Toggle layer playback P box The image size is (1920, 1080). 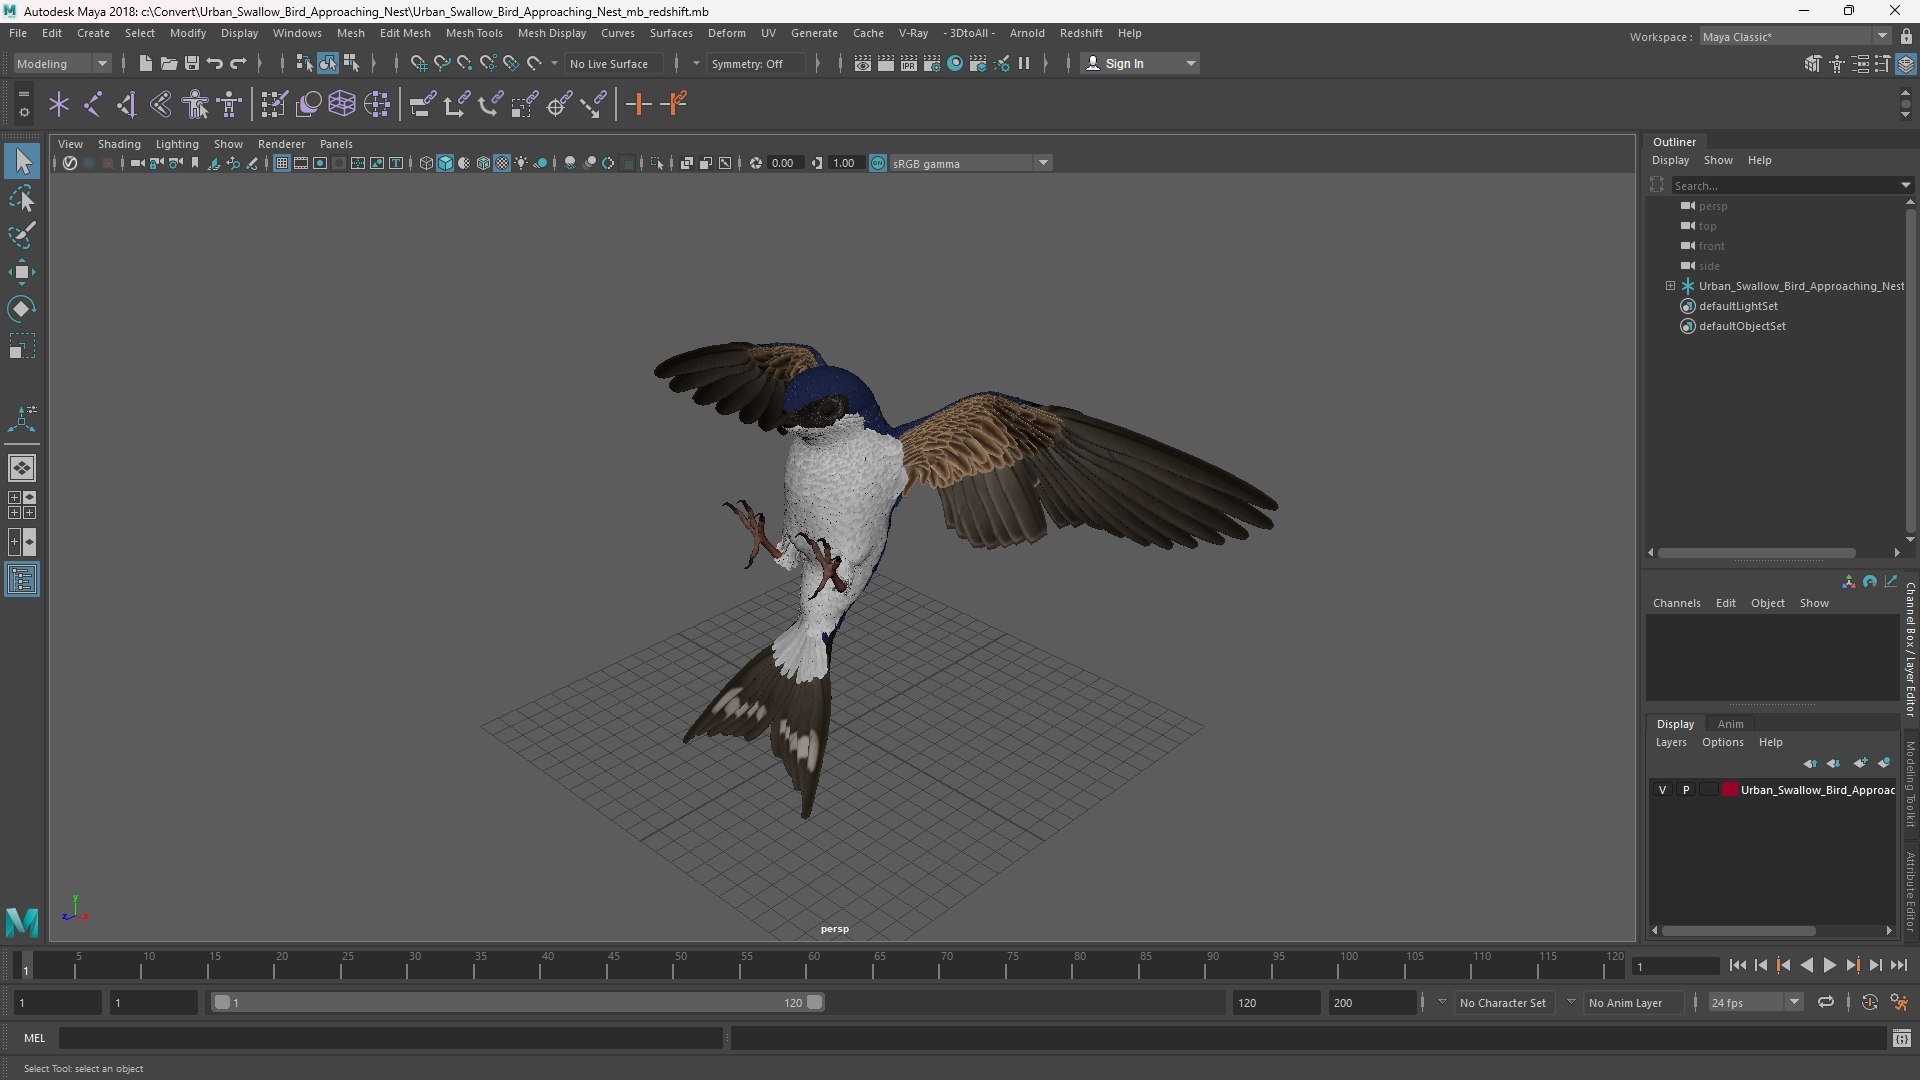click(1686, 790)
